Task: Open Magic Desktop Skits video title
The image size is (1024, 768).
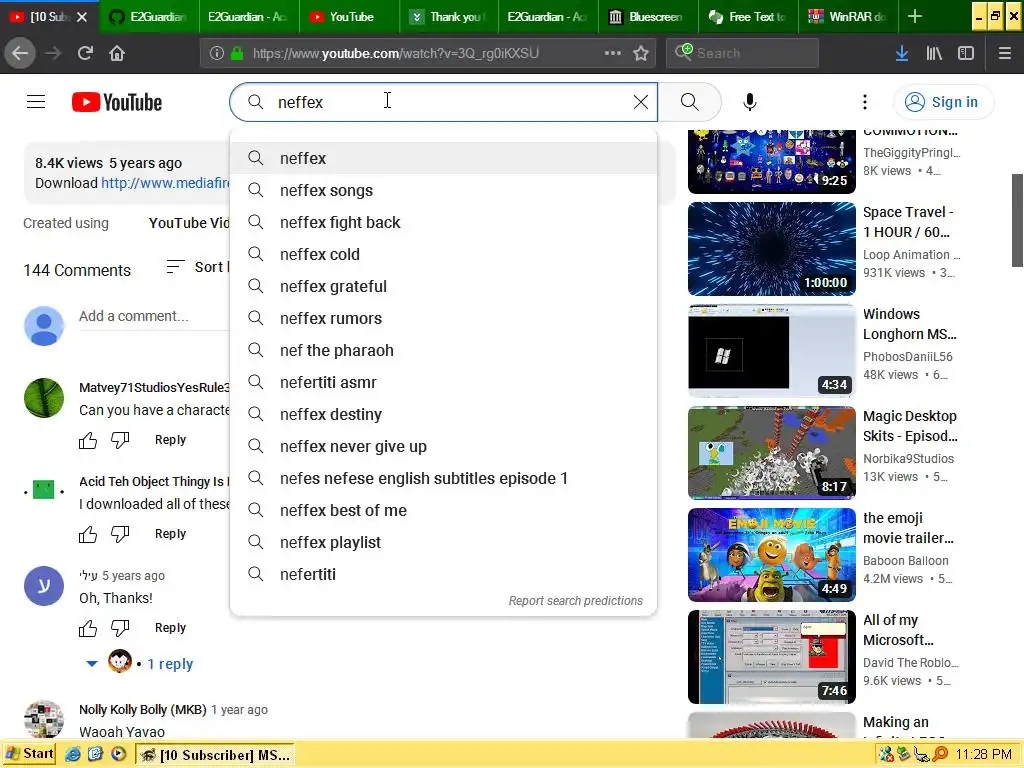Action: [x=910, y=426]
